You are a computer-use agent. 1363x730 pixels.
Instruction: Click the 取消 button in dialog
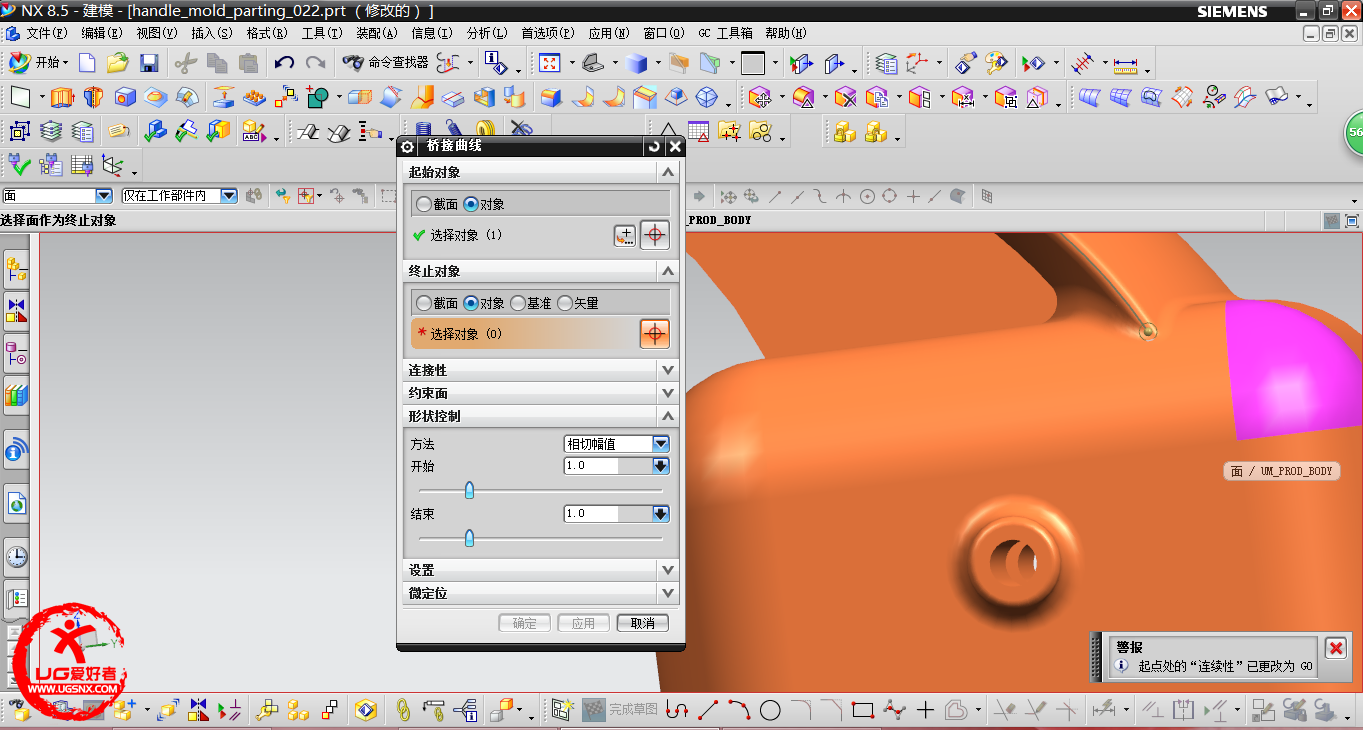point(643,623)
